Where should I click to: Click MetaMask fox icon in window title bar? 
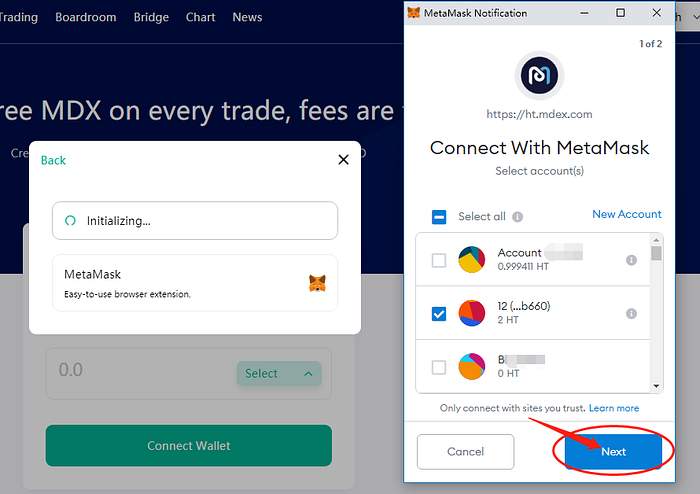point(414,13)
